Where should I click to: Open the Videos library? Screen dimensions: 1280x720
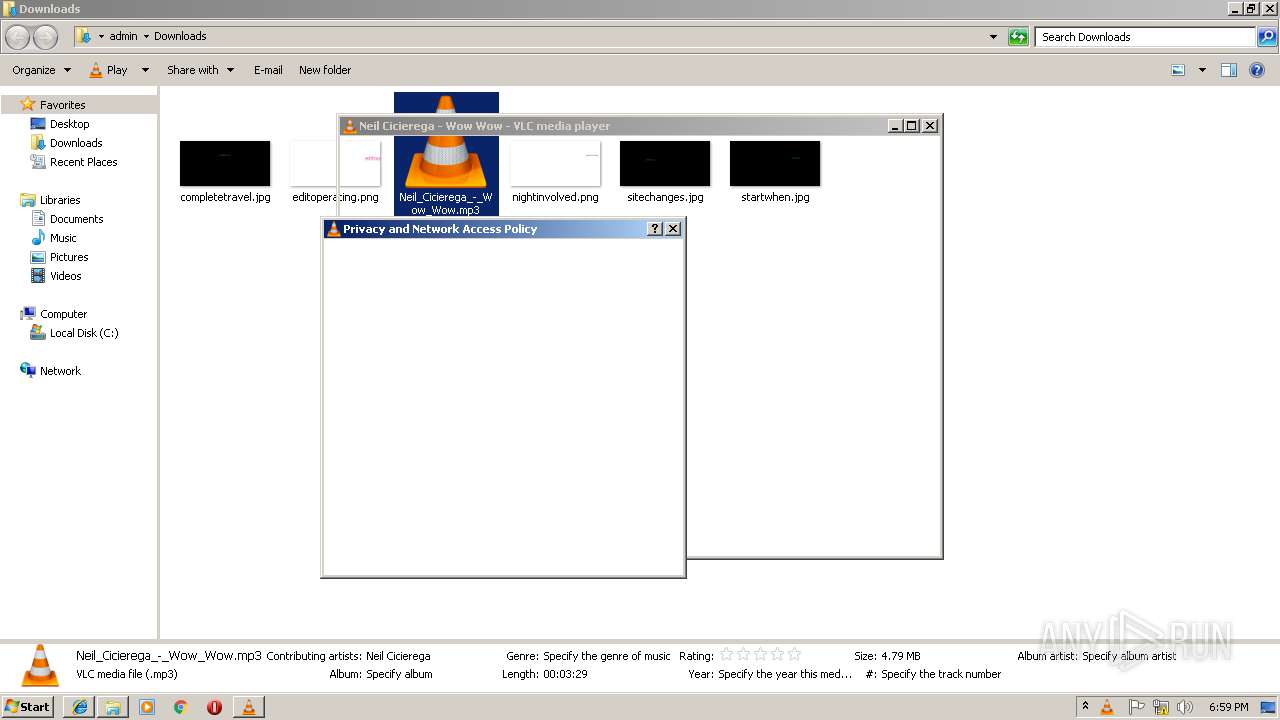point(65,276)
